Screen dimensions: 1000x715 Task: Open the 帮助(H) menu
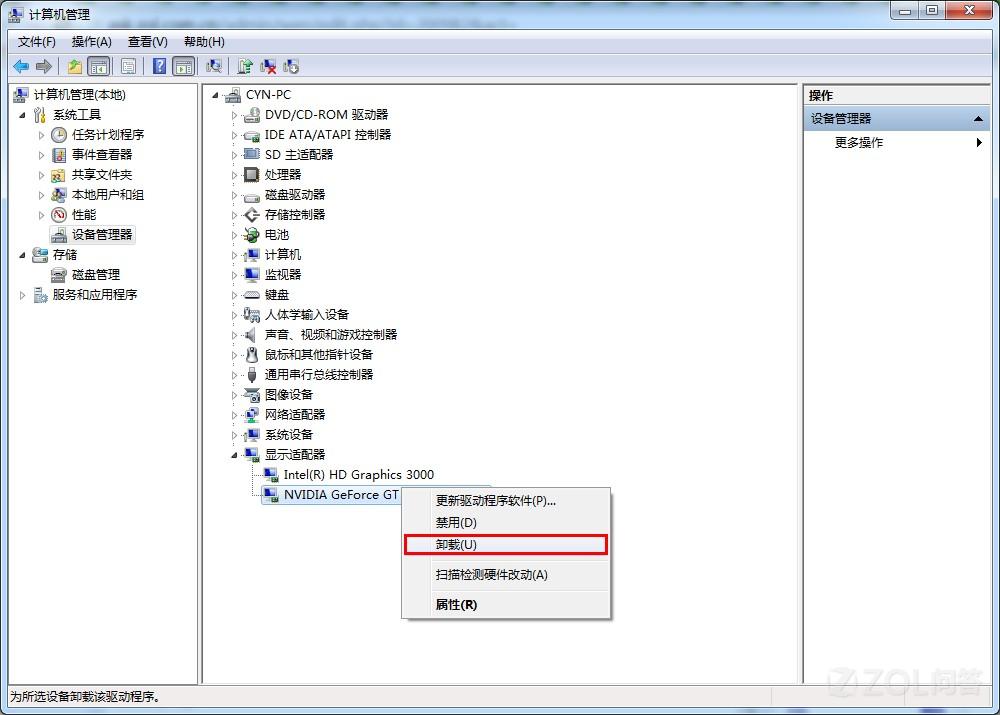coord(204,42)
